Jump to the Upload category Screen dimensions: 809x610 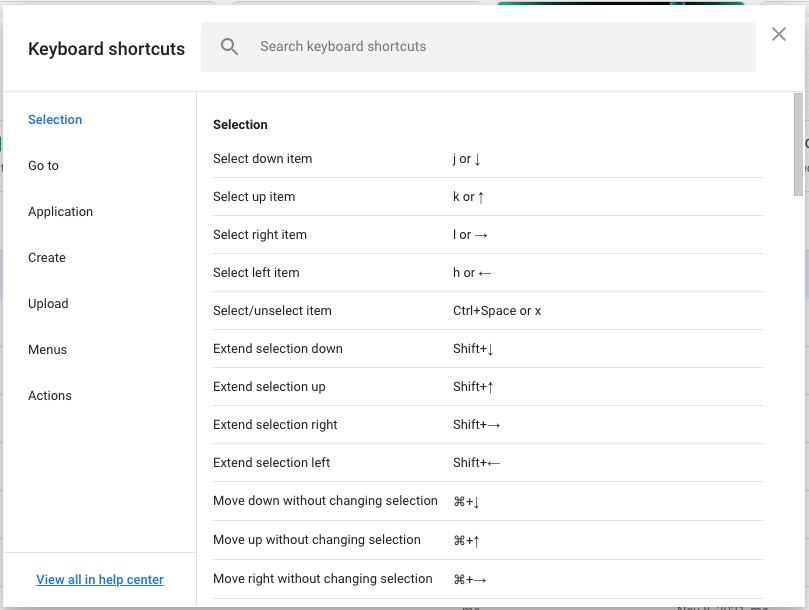[x=48, y=304]
